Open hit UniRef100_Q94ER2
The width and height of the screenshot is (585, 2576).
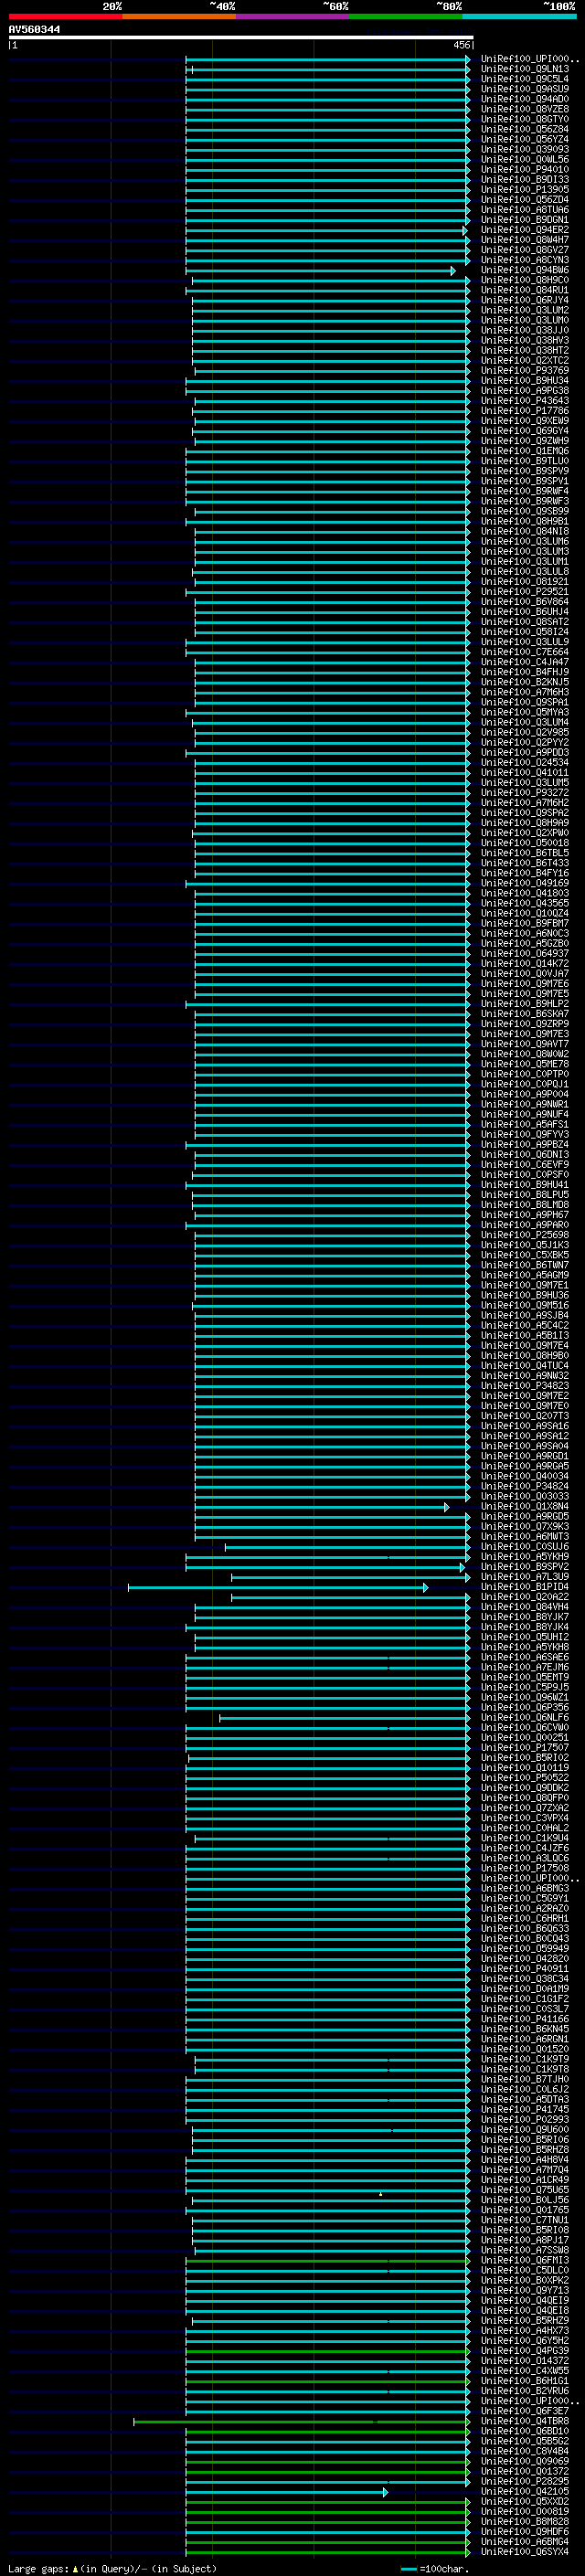(525, 230)
